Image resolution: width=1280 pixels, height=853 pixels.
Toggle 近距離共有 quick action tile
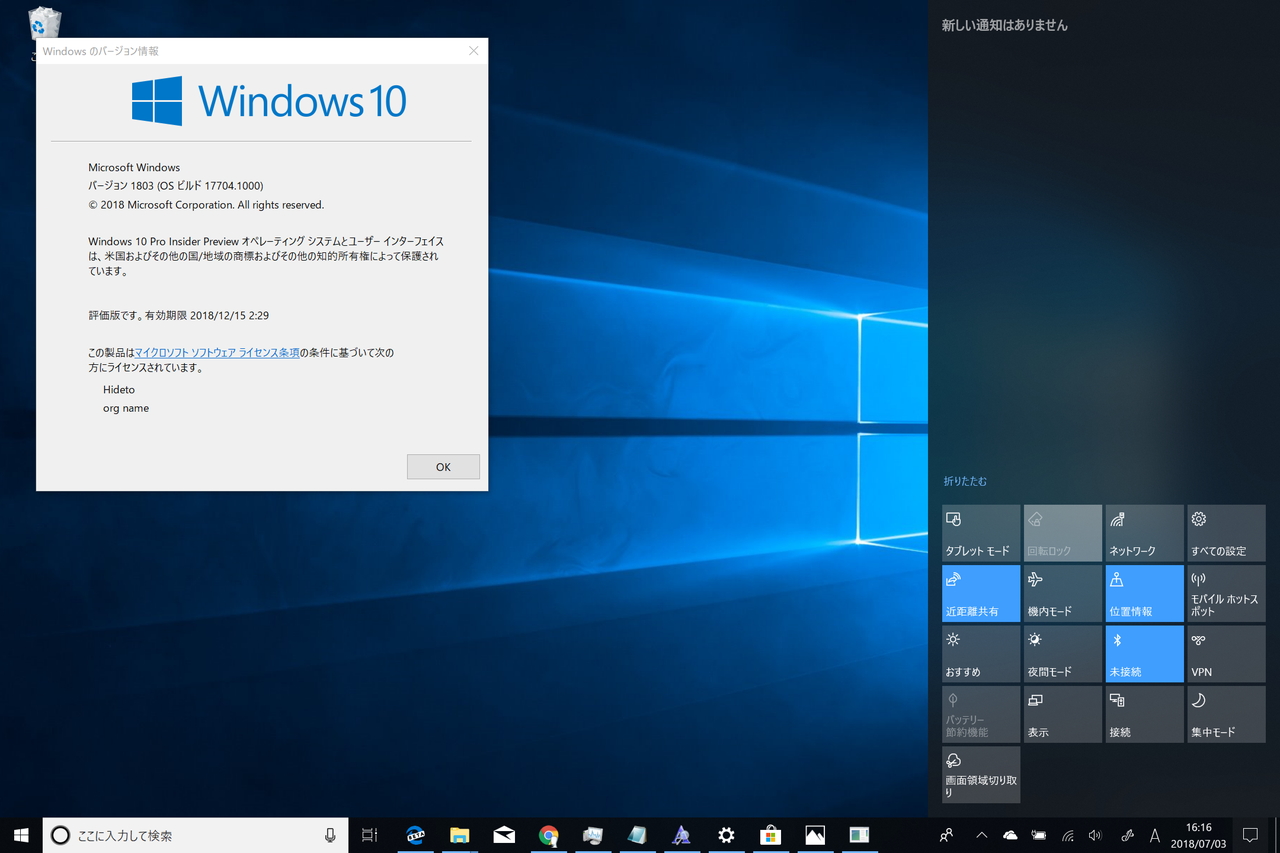click(981, 594)
